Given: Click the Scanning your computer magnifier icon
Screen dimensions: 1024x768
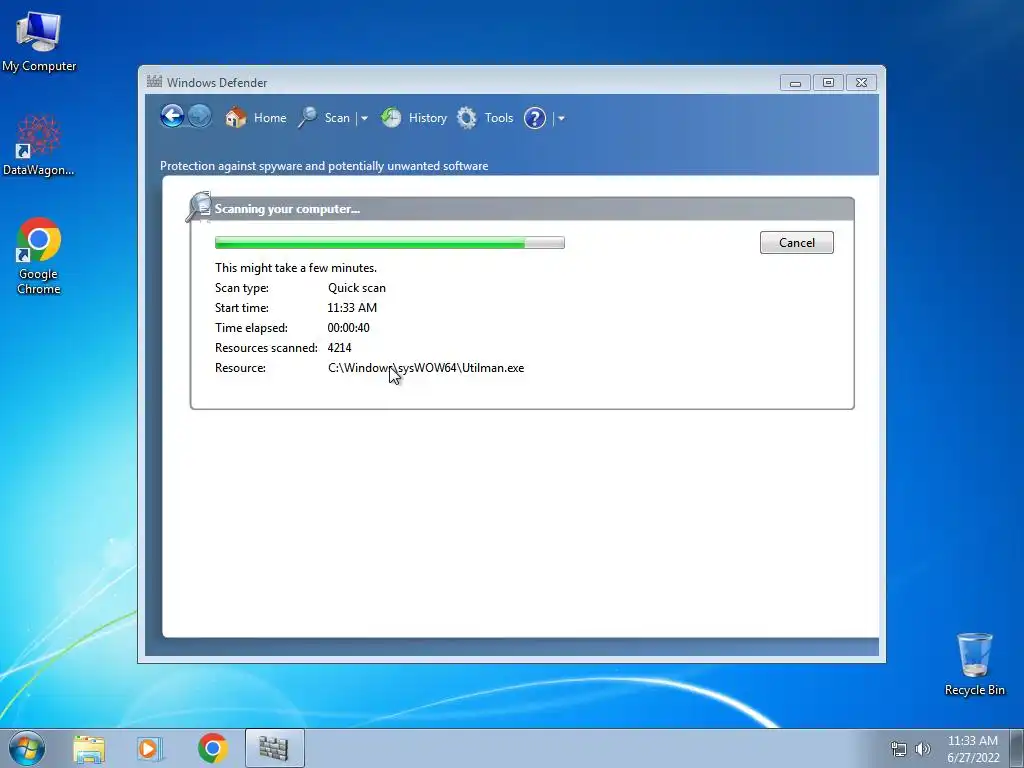Looking at the screenshot, I should (x=199, y=207).
